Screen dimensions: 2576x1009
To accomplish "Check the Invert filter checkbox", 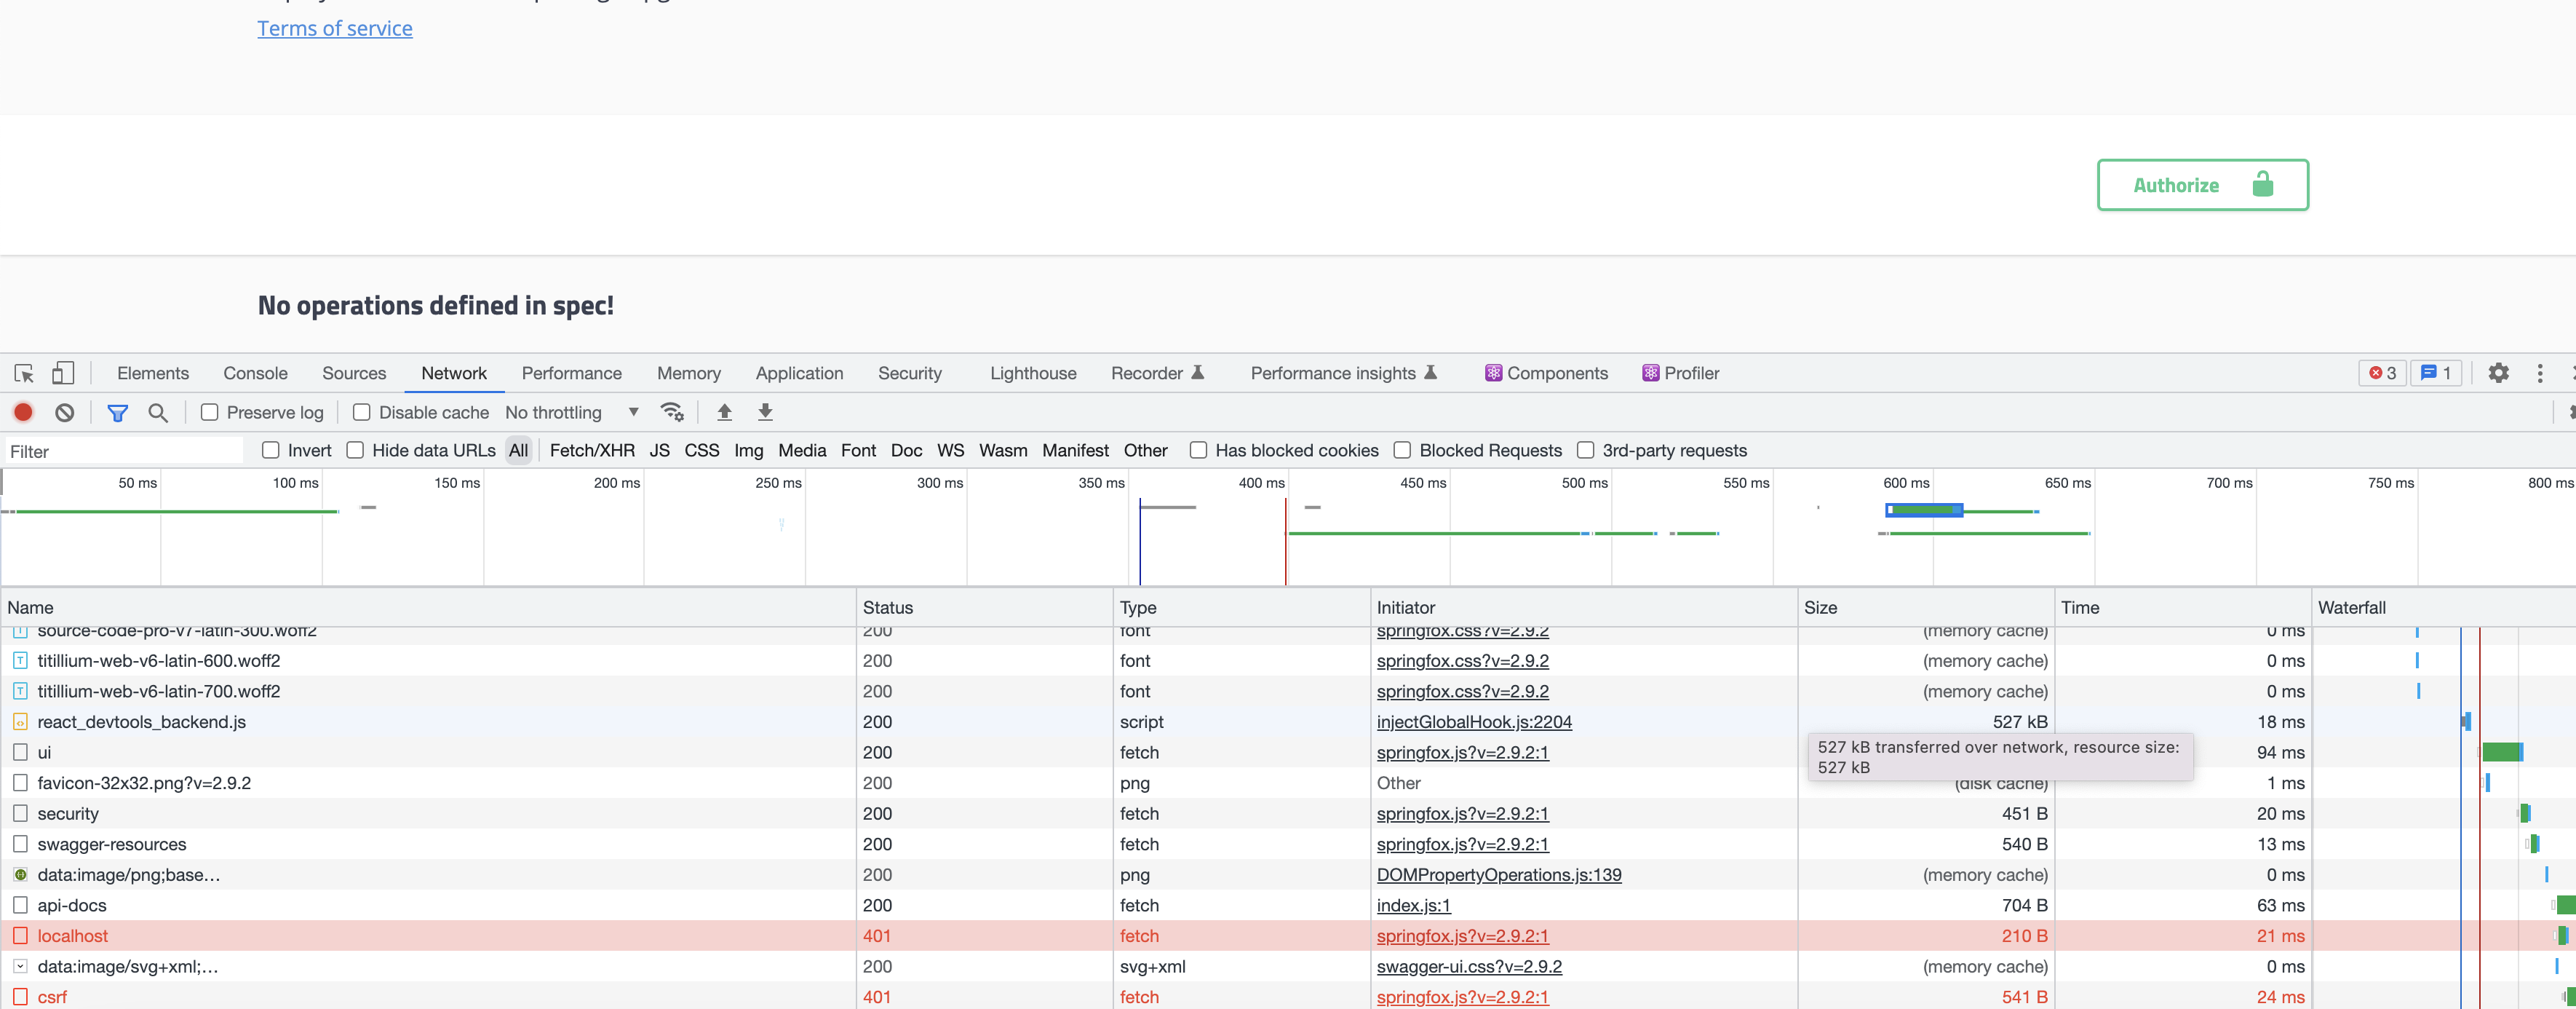I will pos(270,450).
